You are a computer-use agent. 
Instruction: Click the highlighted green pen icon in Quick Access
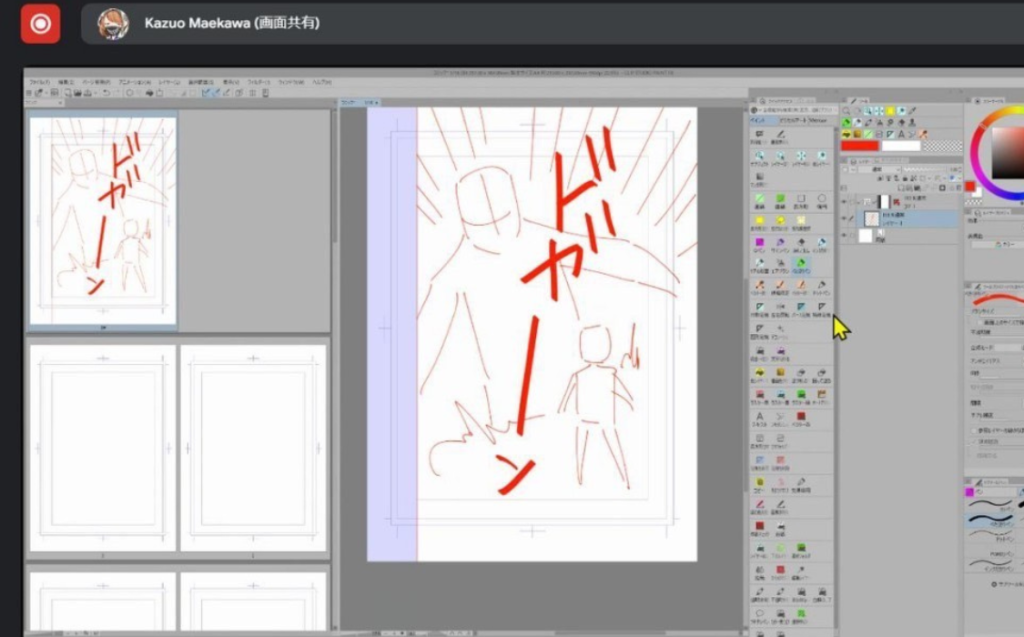pos(801,263)
